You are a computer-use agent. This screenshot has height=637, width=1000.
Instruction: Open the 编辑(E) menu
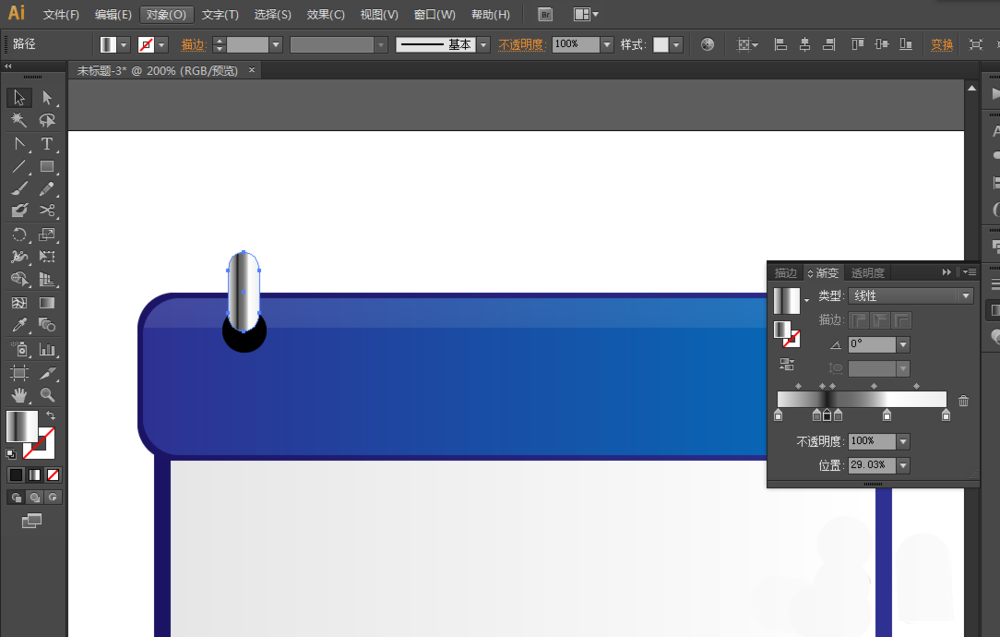point(113,14)
